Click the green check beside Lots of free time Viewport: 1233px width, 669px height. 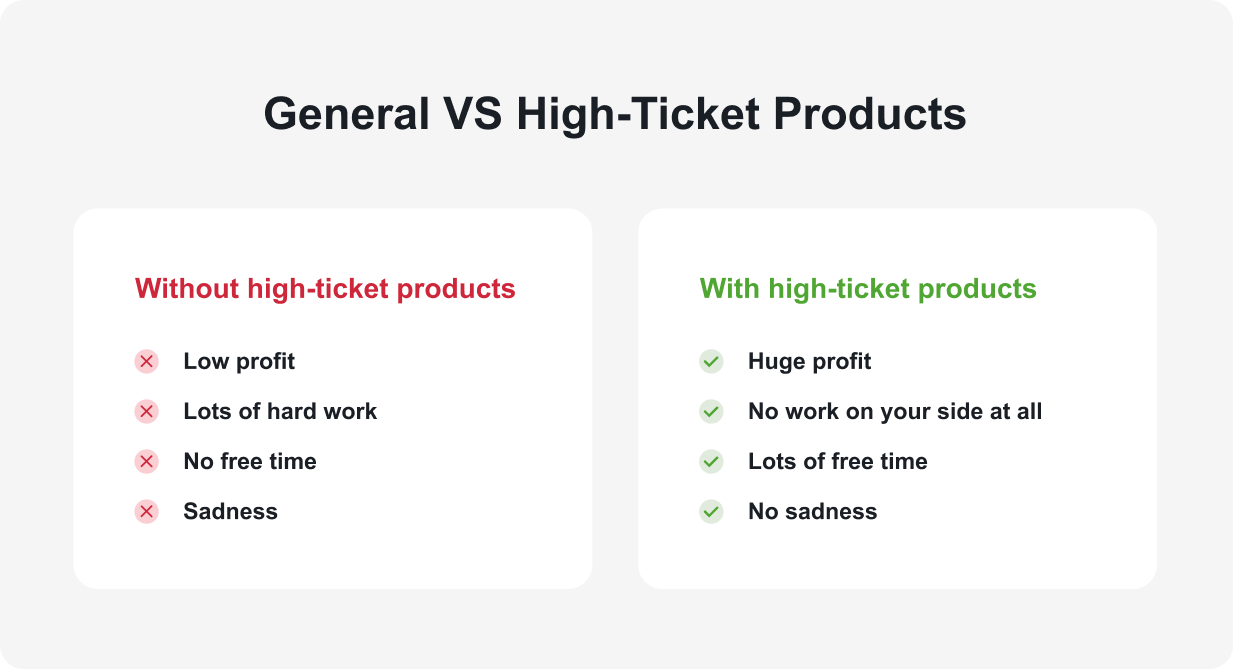click(x=711, y=461)
